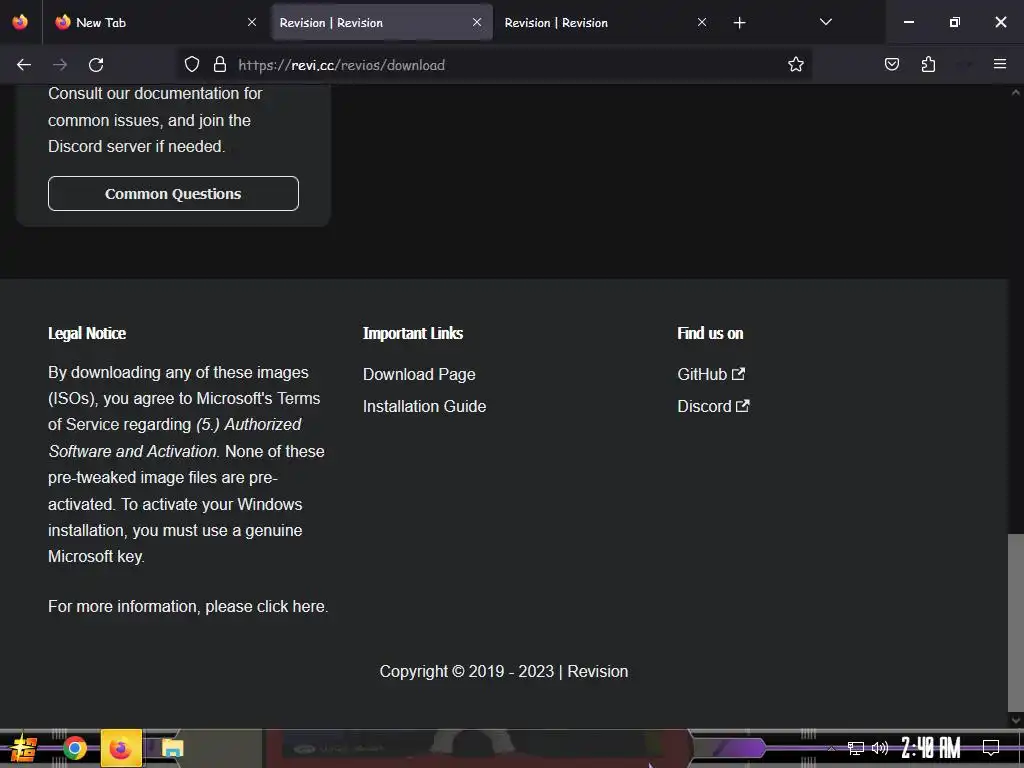The height and width of the screenshot is (768, 1024).
Task: Open the Save to Pocket icon
Action: 891,64
